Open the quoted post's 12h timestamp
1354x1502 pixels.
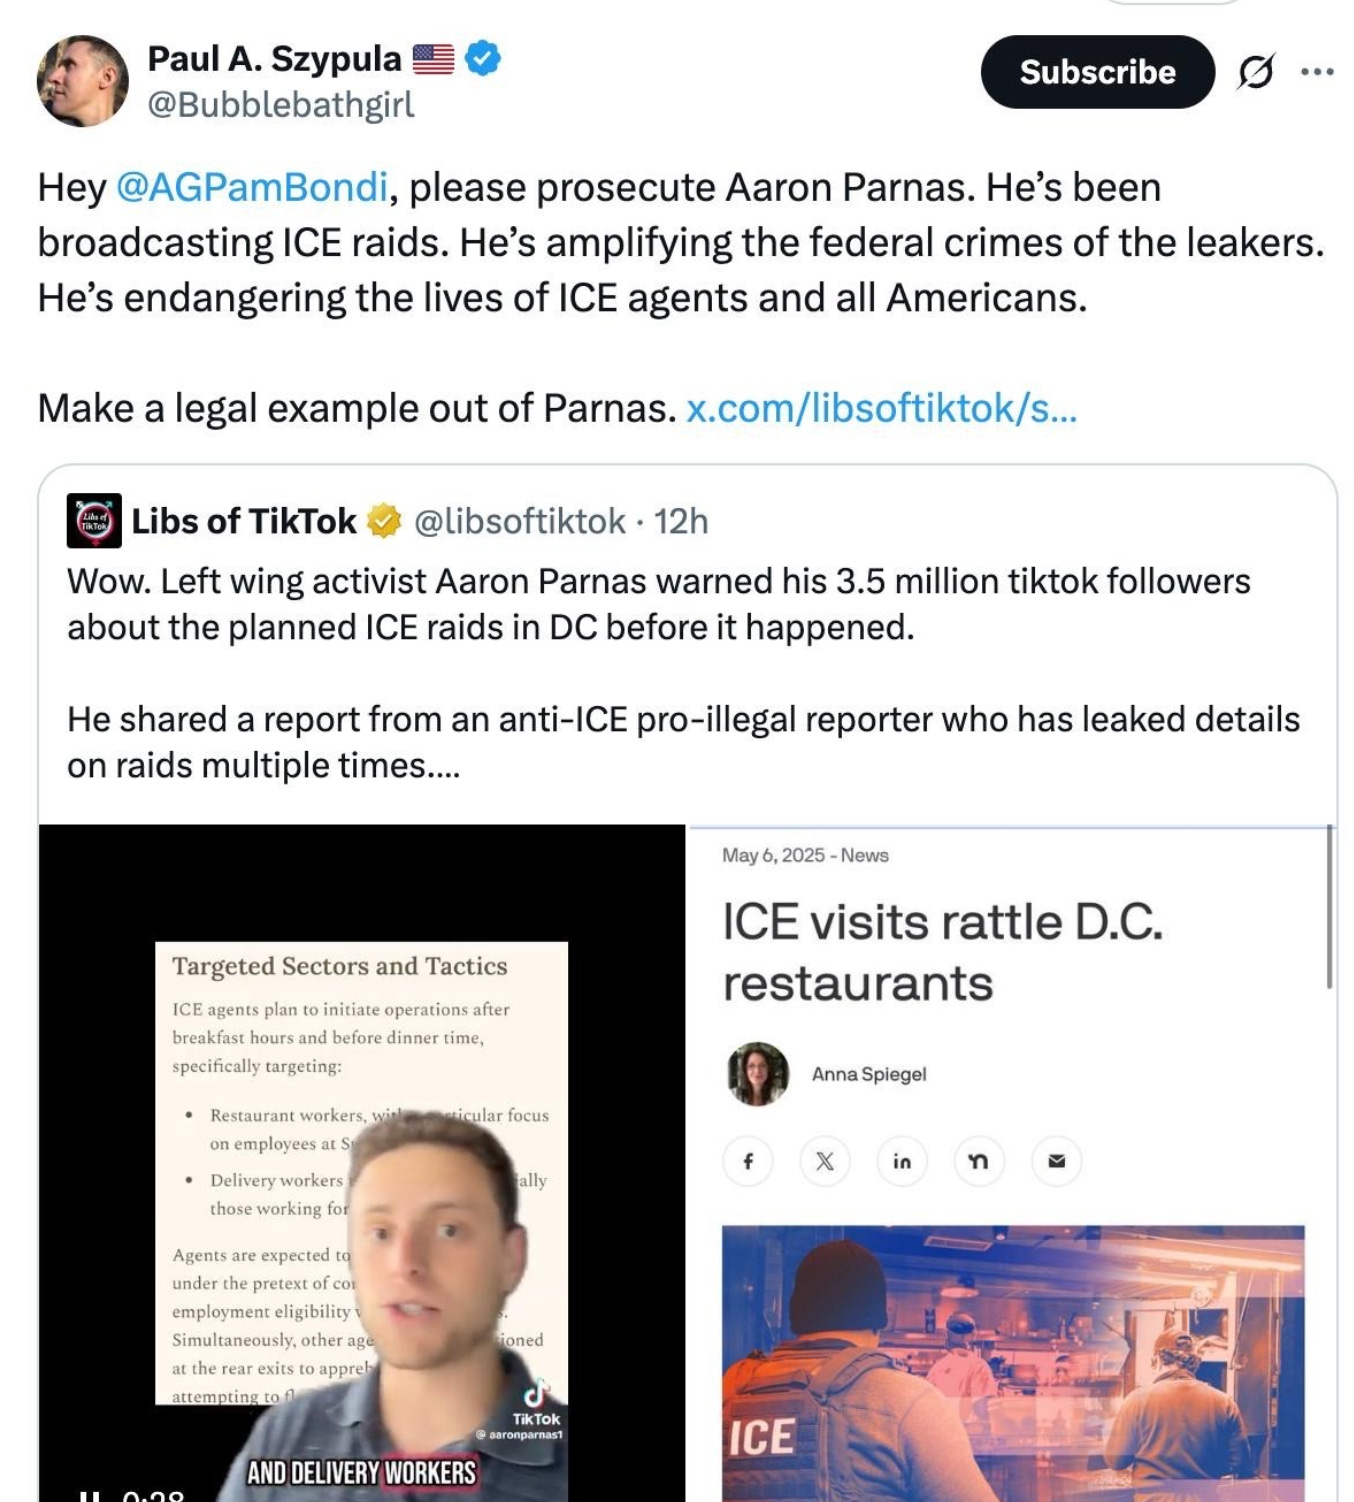(681, 521)
